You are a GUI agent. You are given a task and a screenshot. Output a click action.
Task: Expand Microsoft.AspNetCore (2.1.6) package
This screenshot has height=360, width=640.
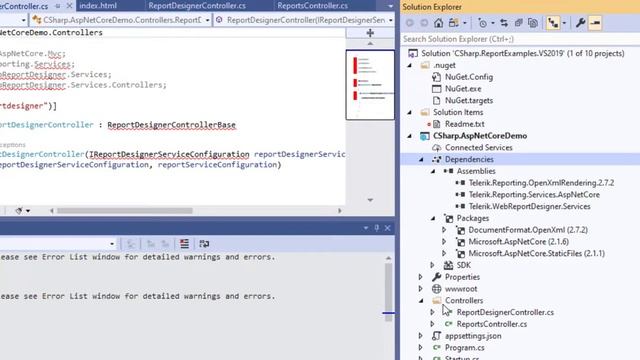[x=444, y=242]
